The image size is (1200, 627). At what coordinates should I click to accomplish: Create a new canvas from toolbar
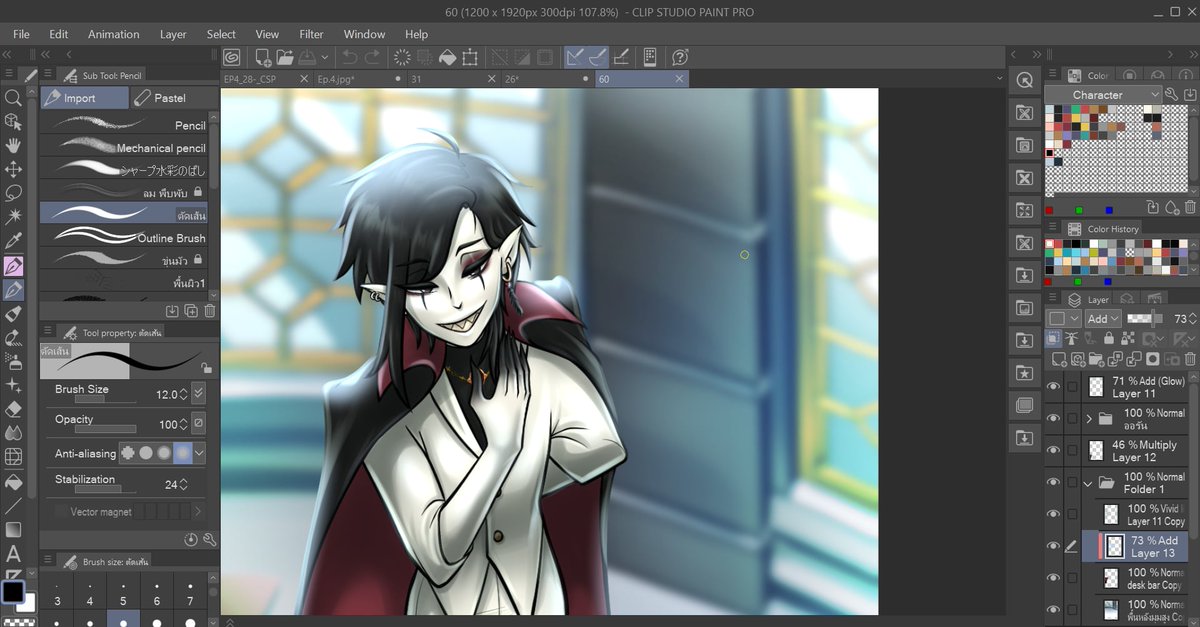point(263,57)
